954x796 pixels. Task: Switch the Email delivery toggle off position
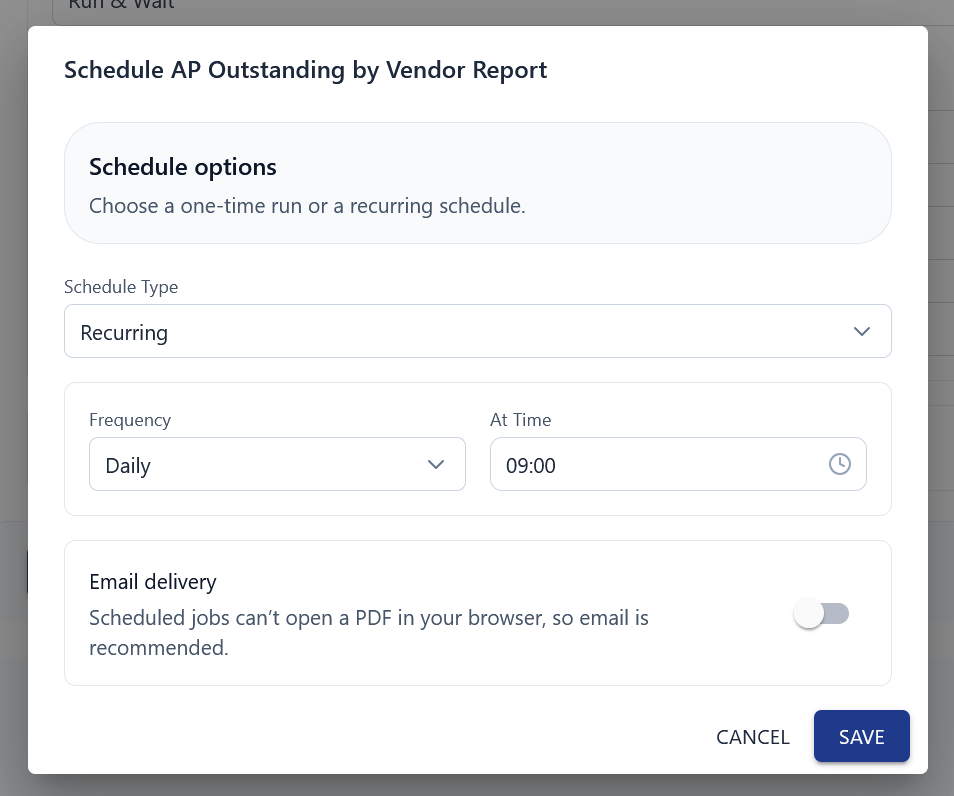(821, 613)
